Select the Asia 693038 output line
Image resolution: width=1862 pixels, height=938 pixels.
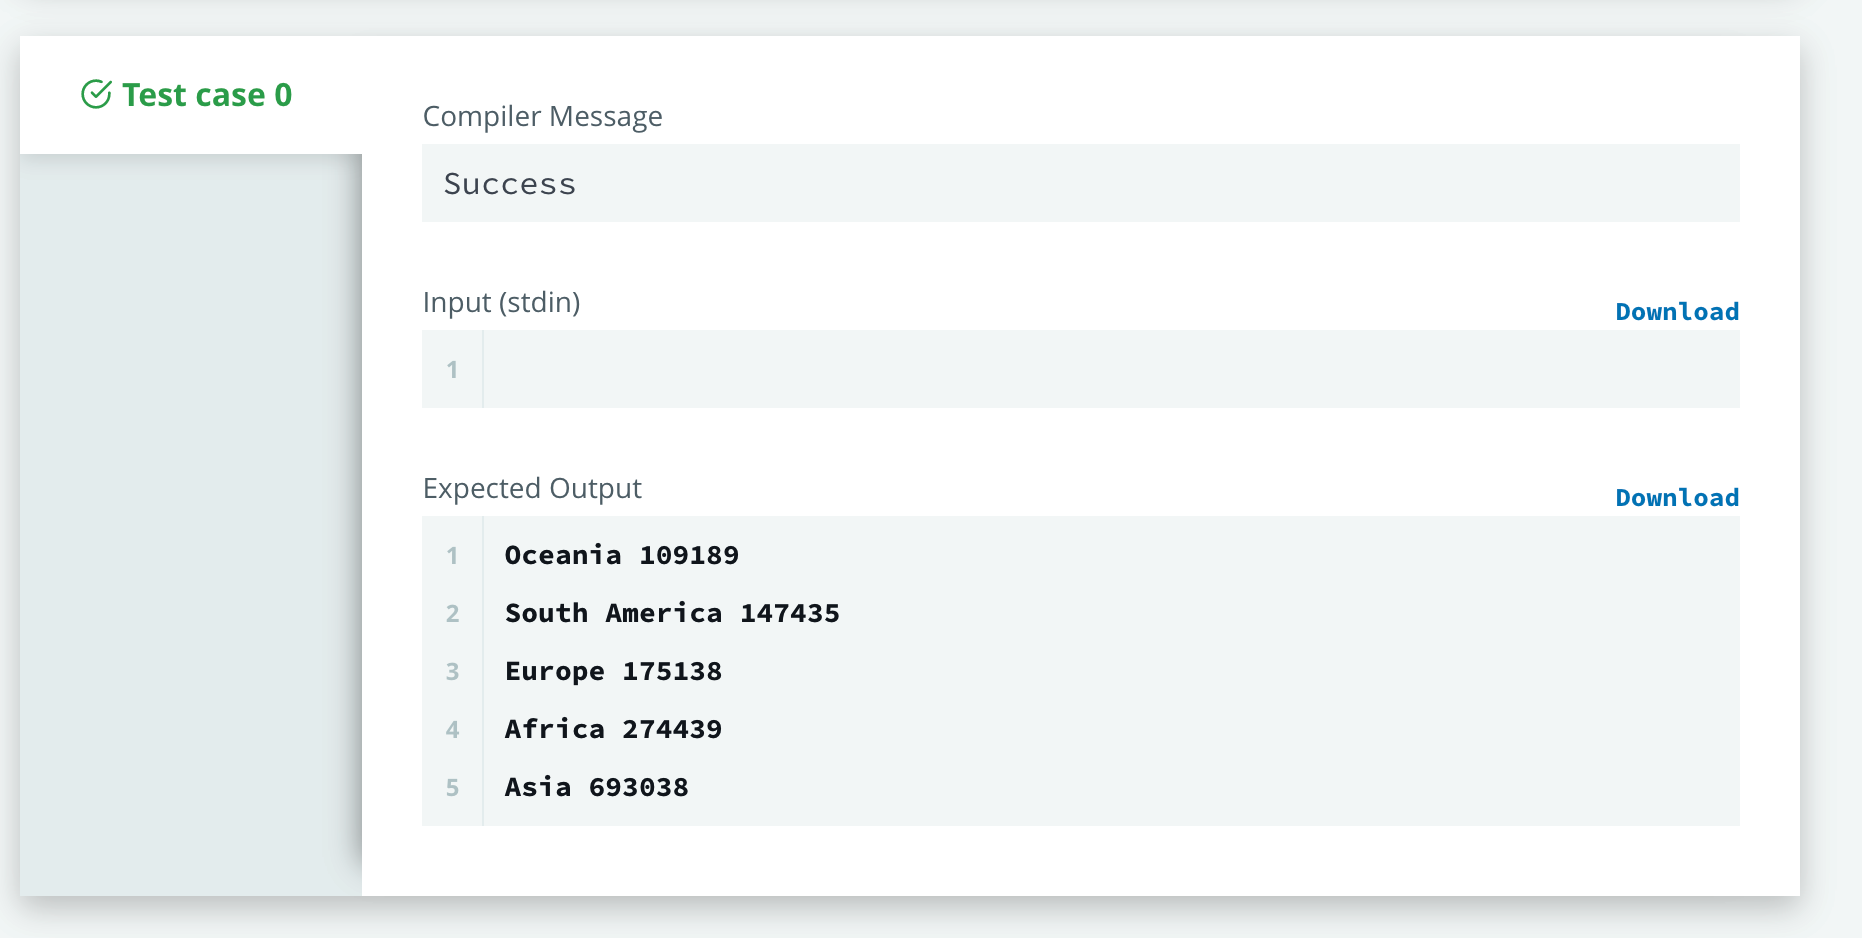596,787
